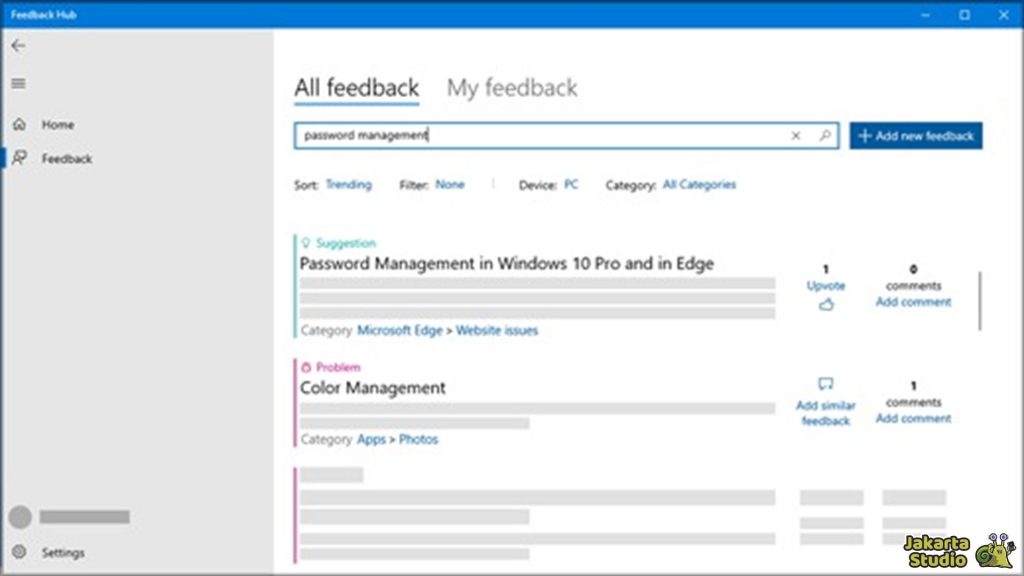Open the hamburger navigation menu
The height and width of the screenshot is (576, 1024).
pyautogui.click(x=18, y=84)
